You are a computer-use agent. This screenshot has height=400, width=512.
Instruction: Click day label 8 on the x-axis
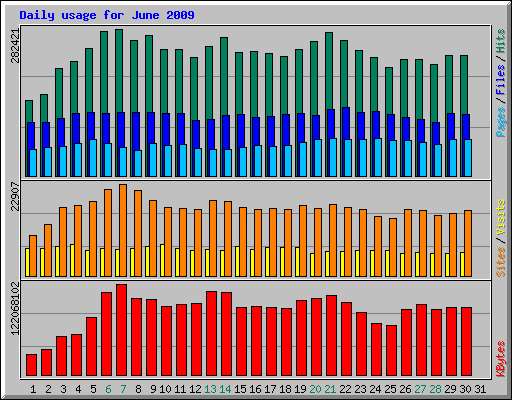point(138,389)
